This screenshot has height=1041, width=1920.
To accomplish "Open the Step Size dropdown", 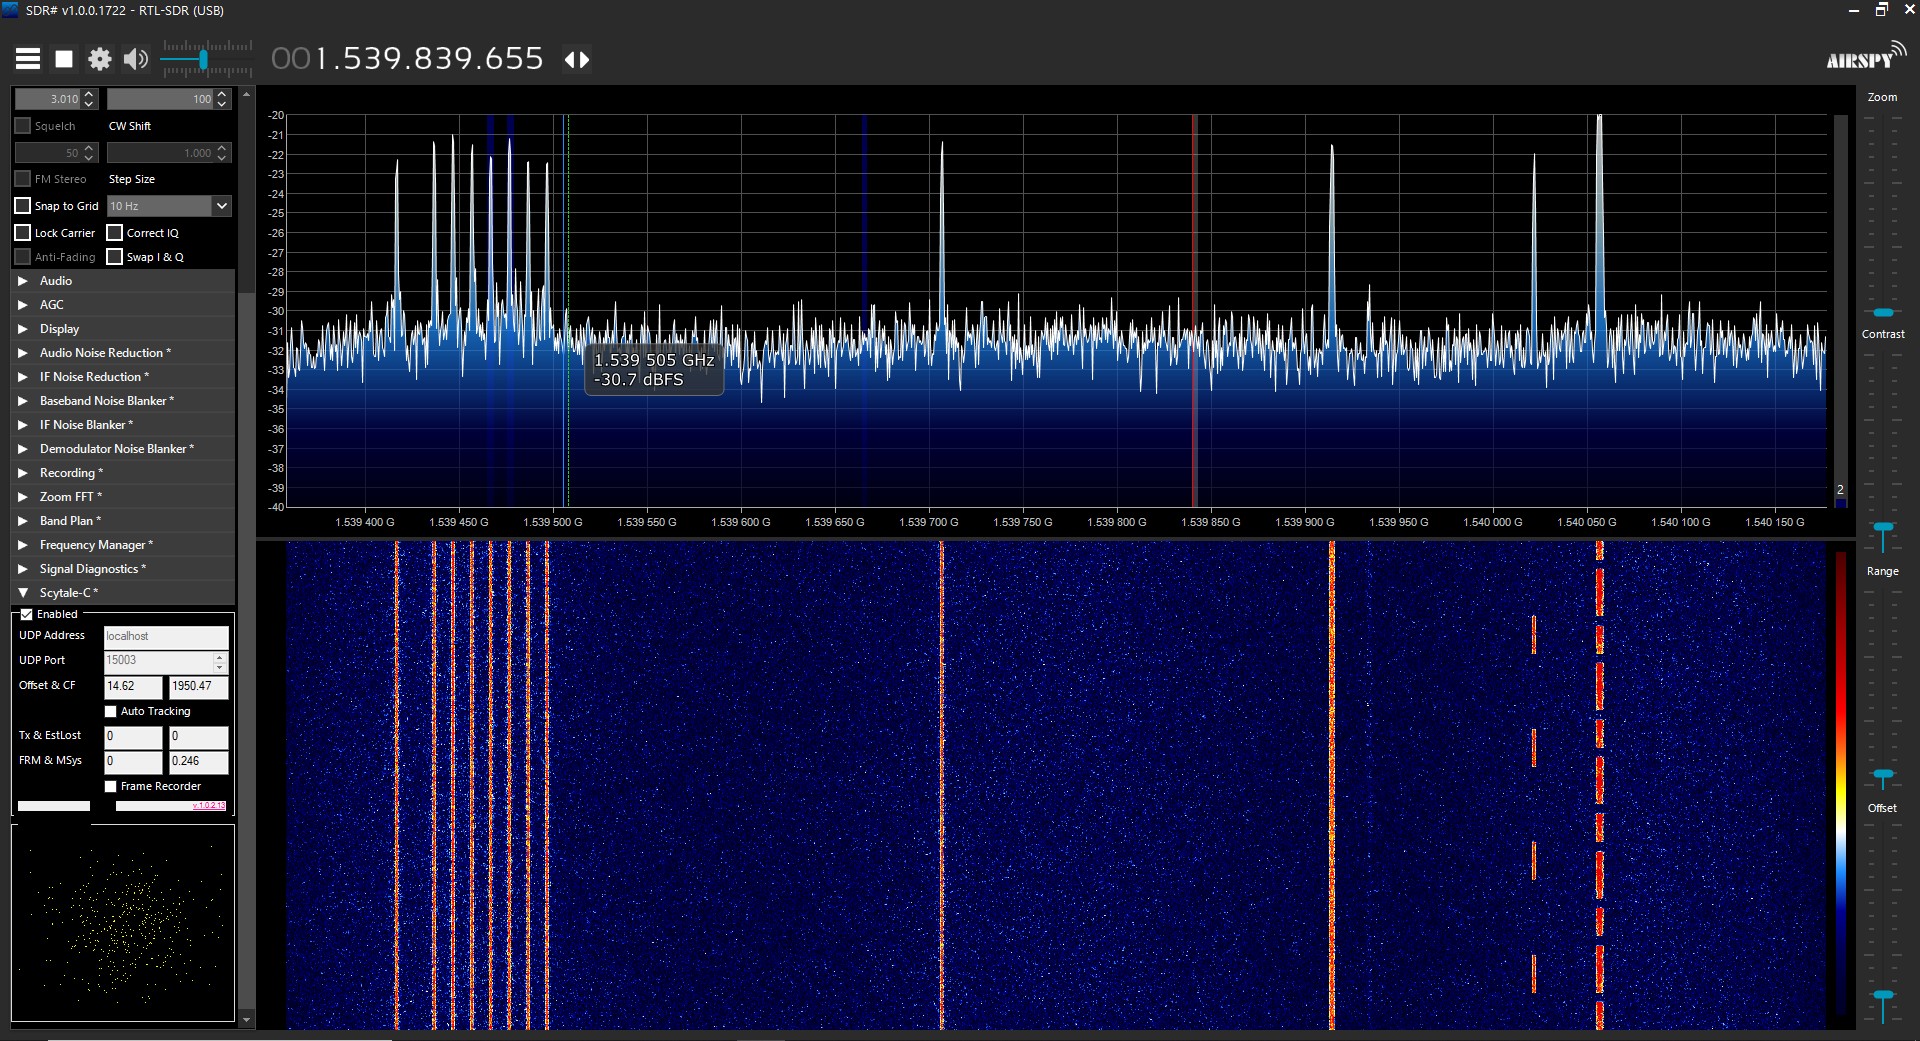I will 221,205.
